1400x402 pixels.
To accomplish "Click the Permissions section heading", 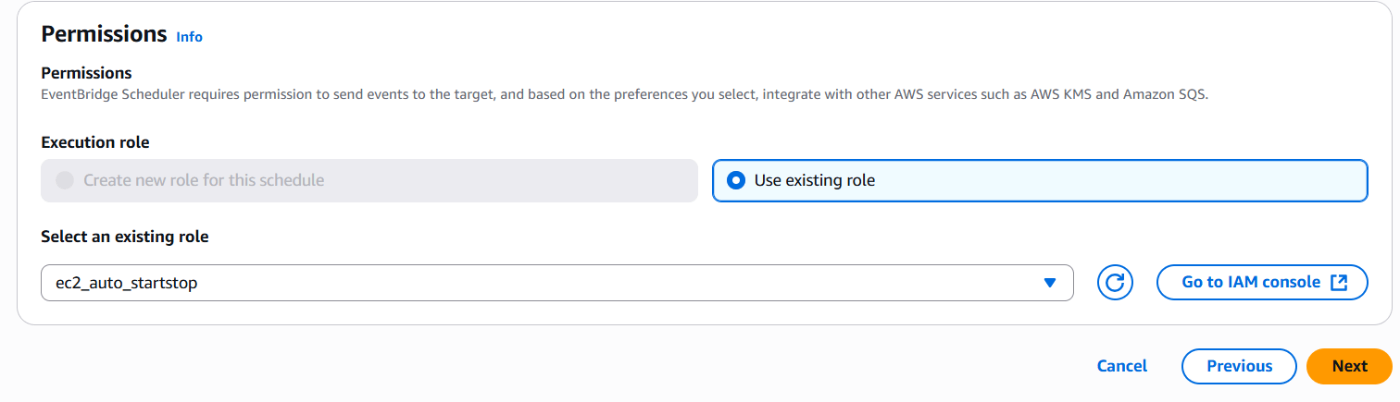I will tap(104, 34).
